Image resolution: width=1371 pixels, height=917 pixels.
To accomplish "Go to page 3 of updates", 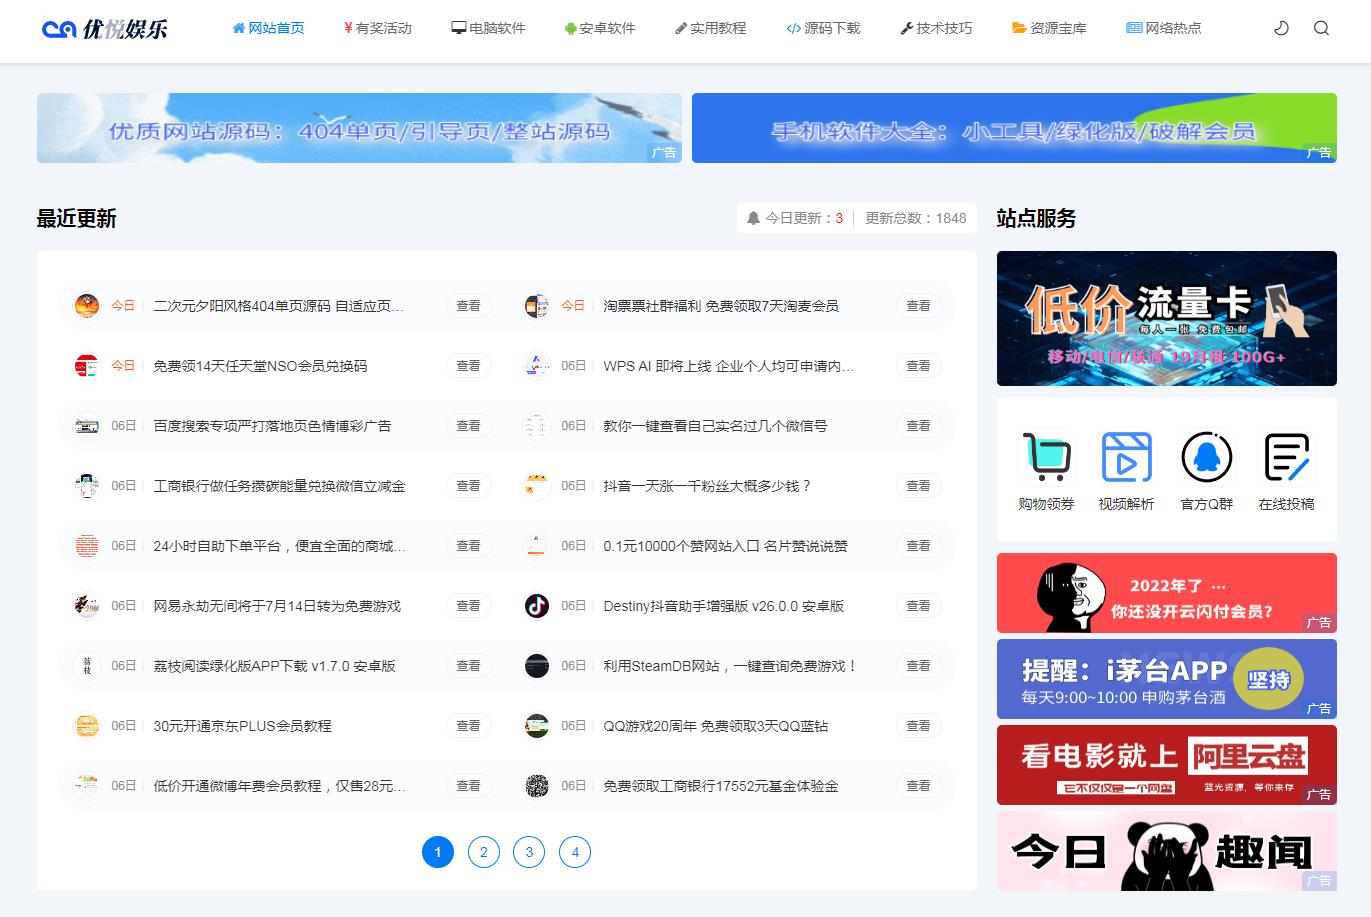I will 529,852.
